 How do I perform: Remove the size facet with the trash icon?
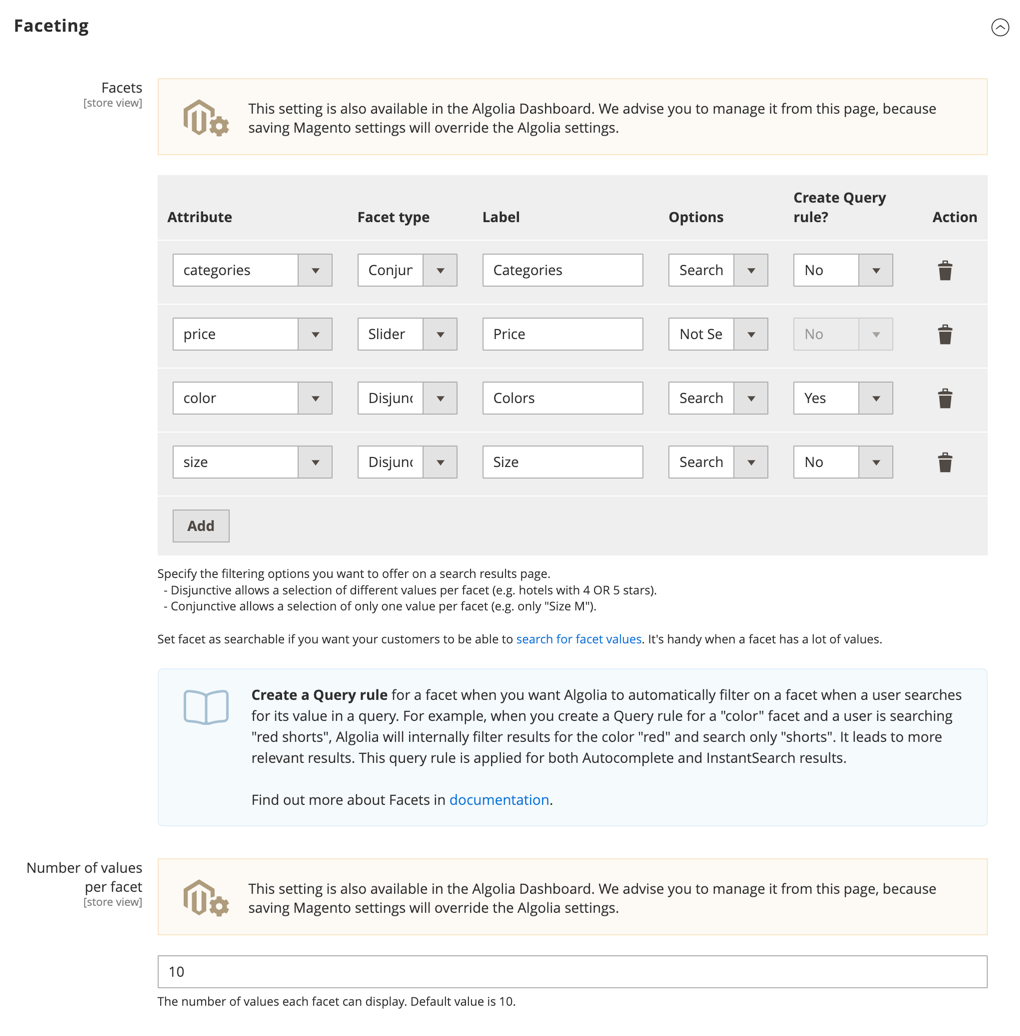coord(944,461)
